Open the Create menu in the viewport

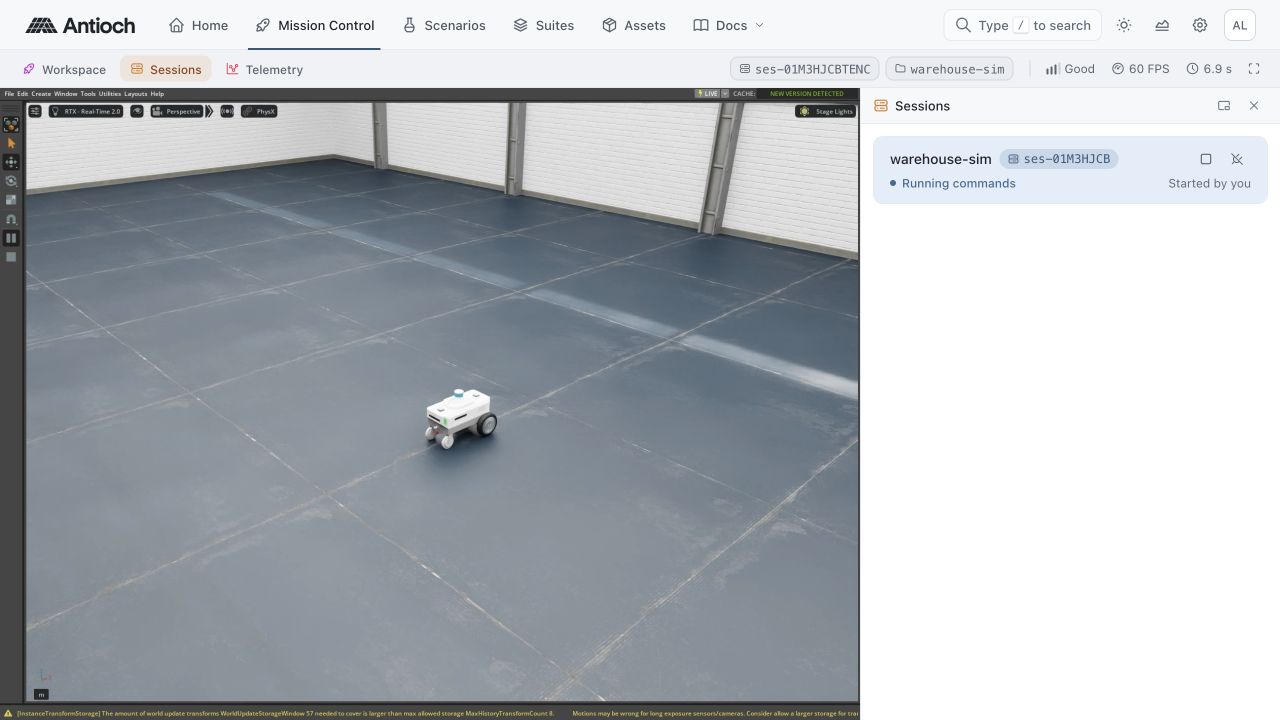41,94
